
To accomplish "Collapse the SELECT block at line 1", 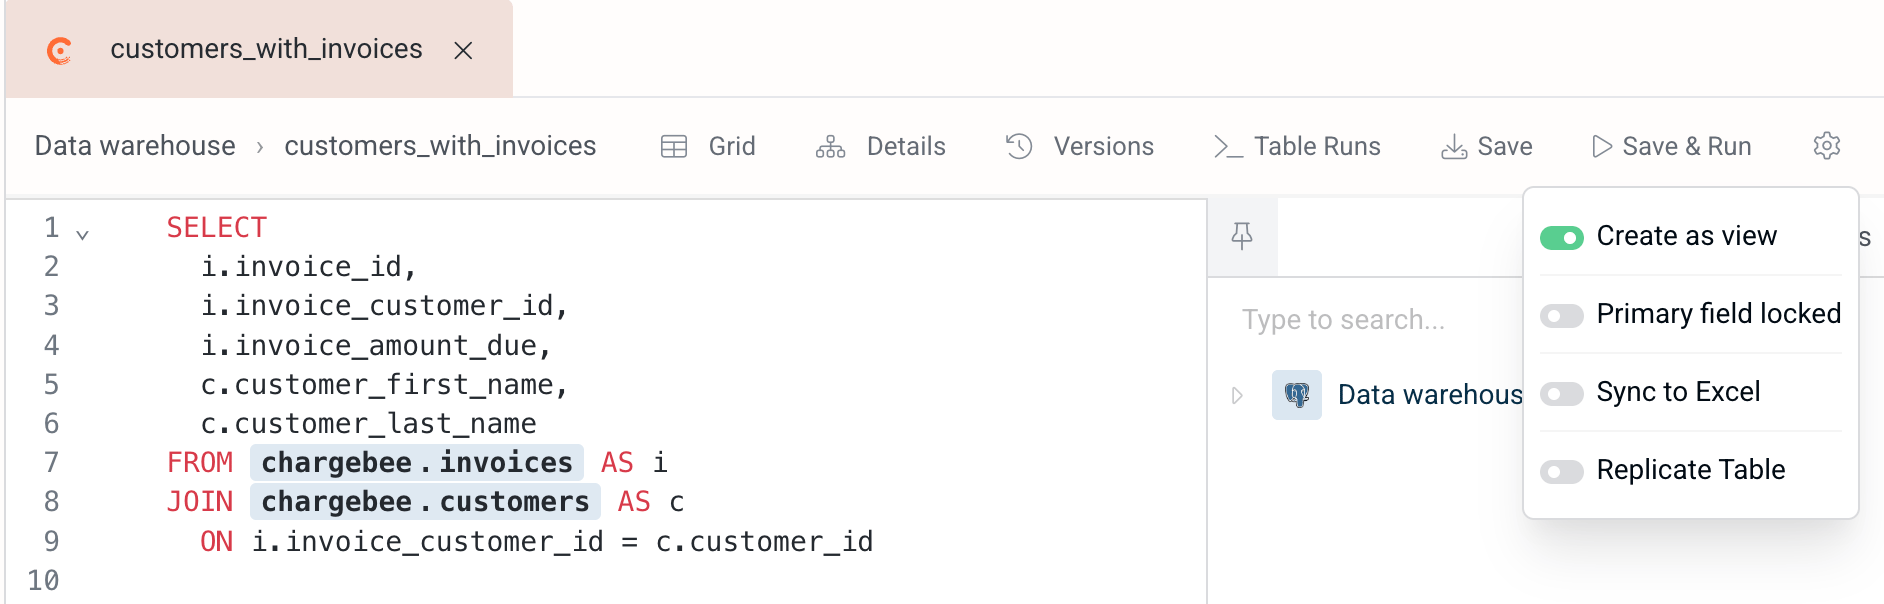I will click(x=83, y=235).
